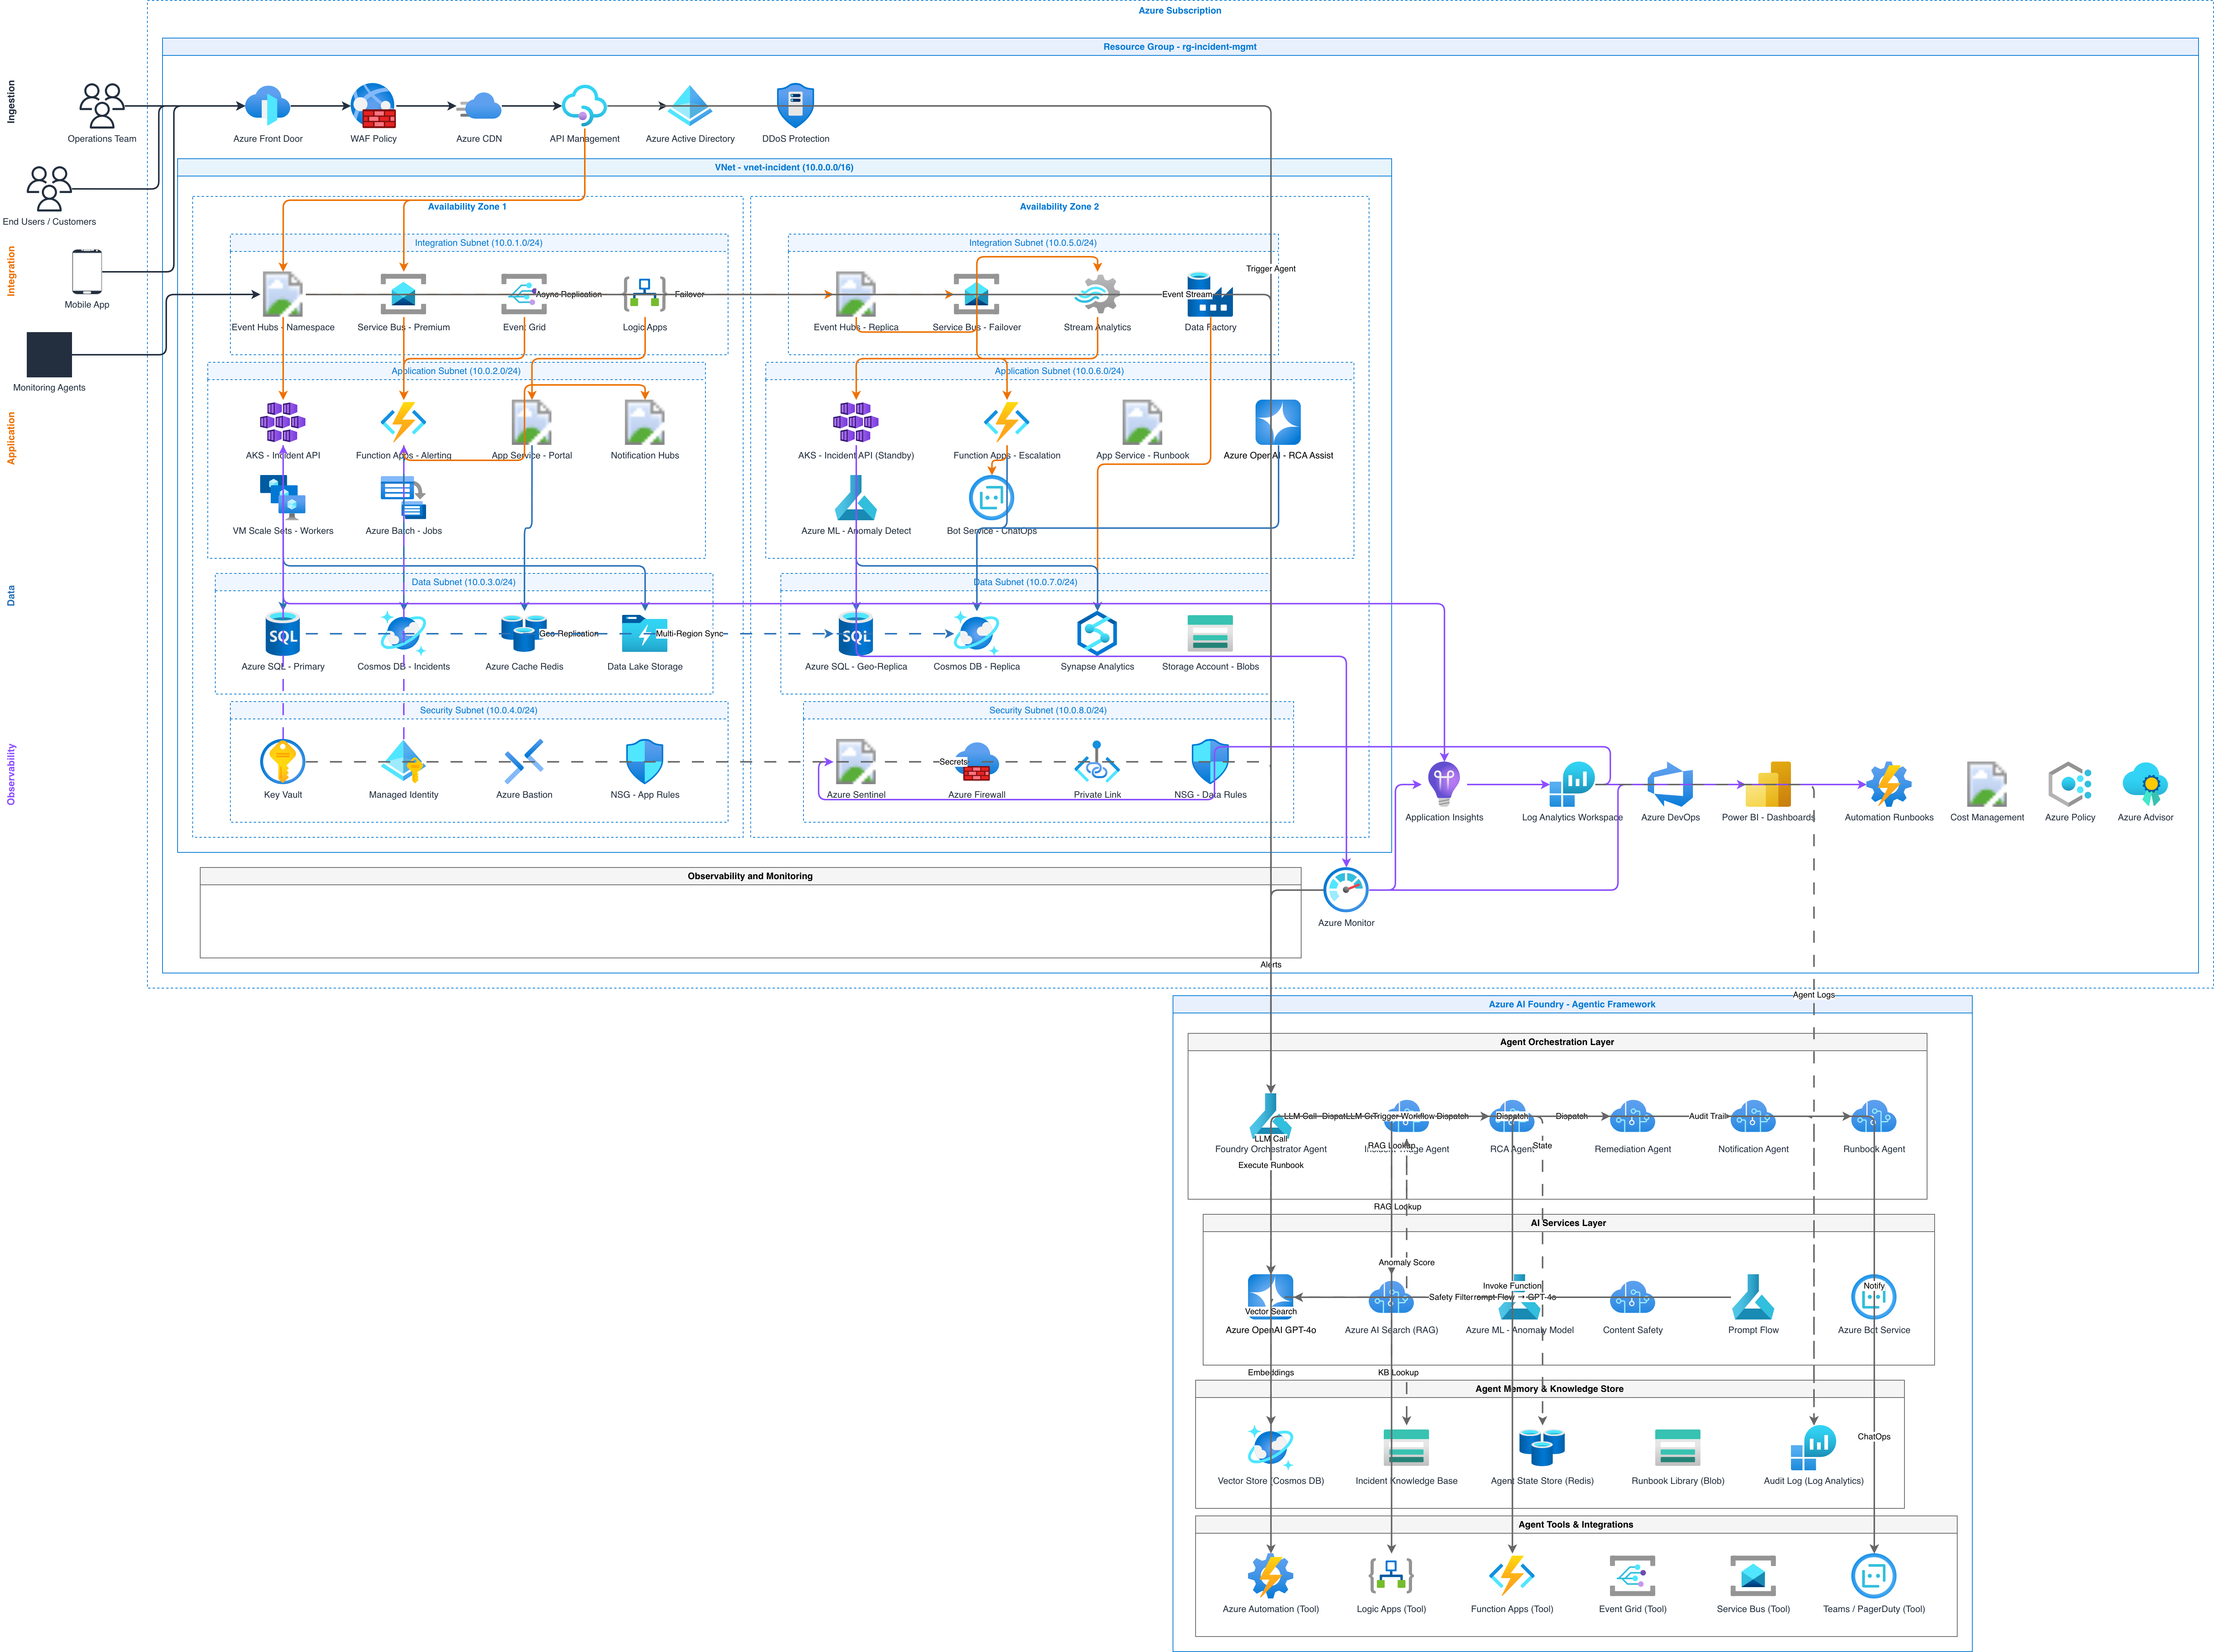Click the End Users / Customers icon
2214x1652 pixels.
49,189
